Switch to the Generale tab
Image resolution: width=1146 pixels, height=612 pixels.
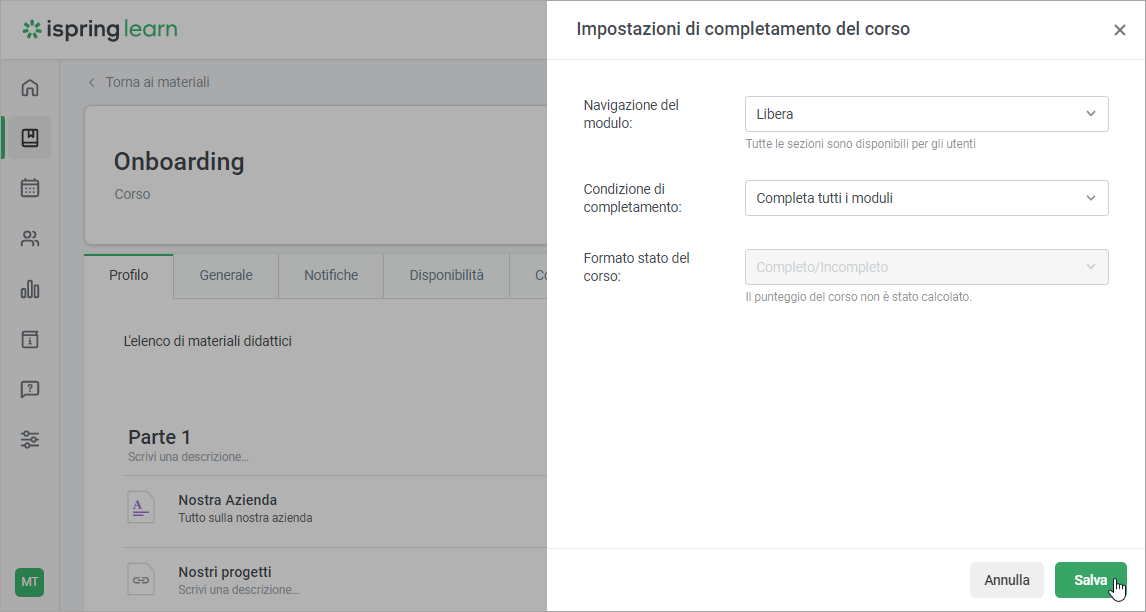(x=226, y=275)
